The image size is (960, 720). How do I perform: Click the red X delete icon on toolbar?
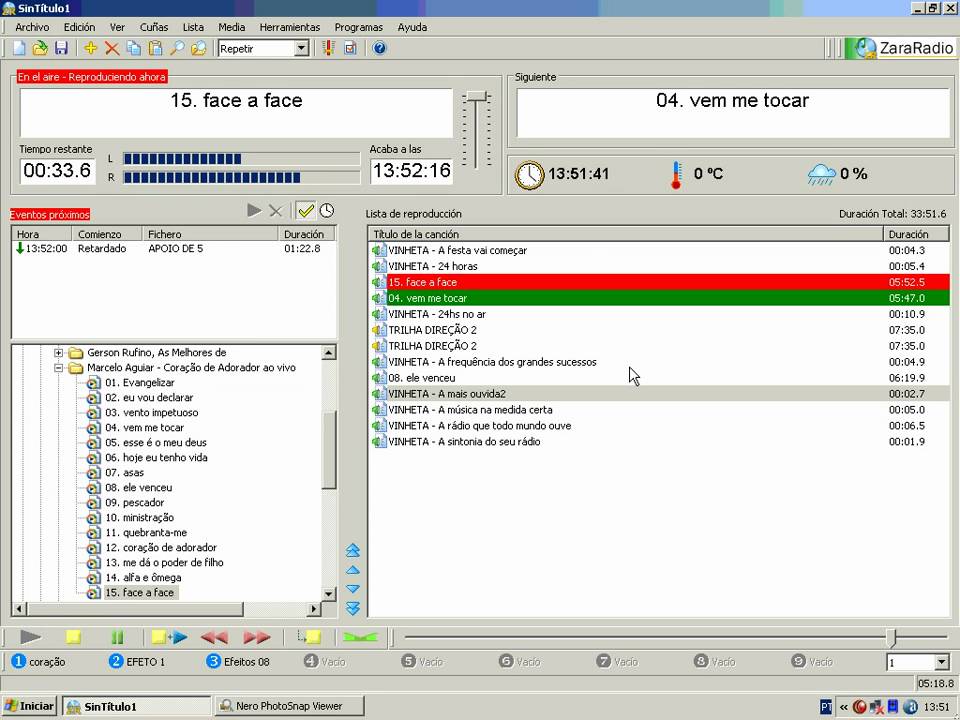click(111, 48)
